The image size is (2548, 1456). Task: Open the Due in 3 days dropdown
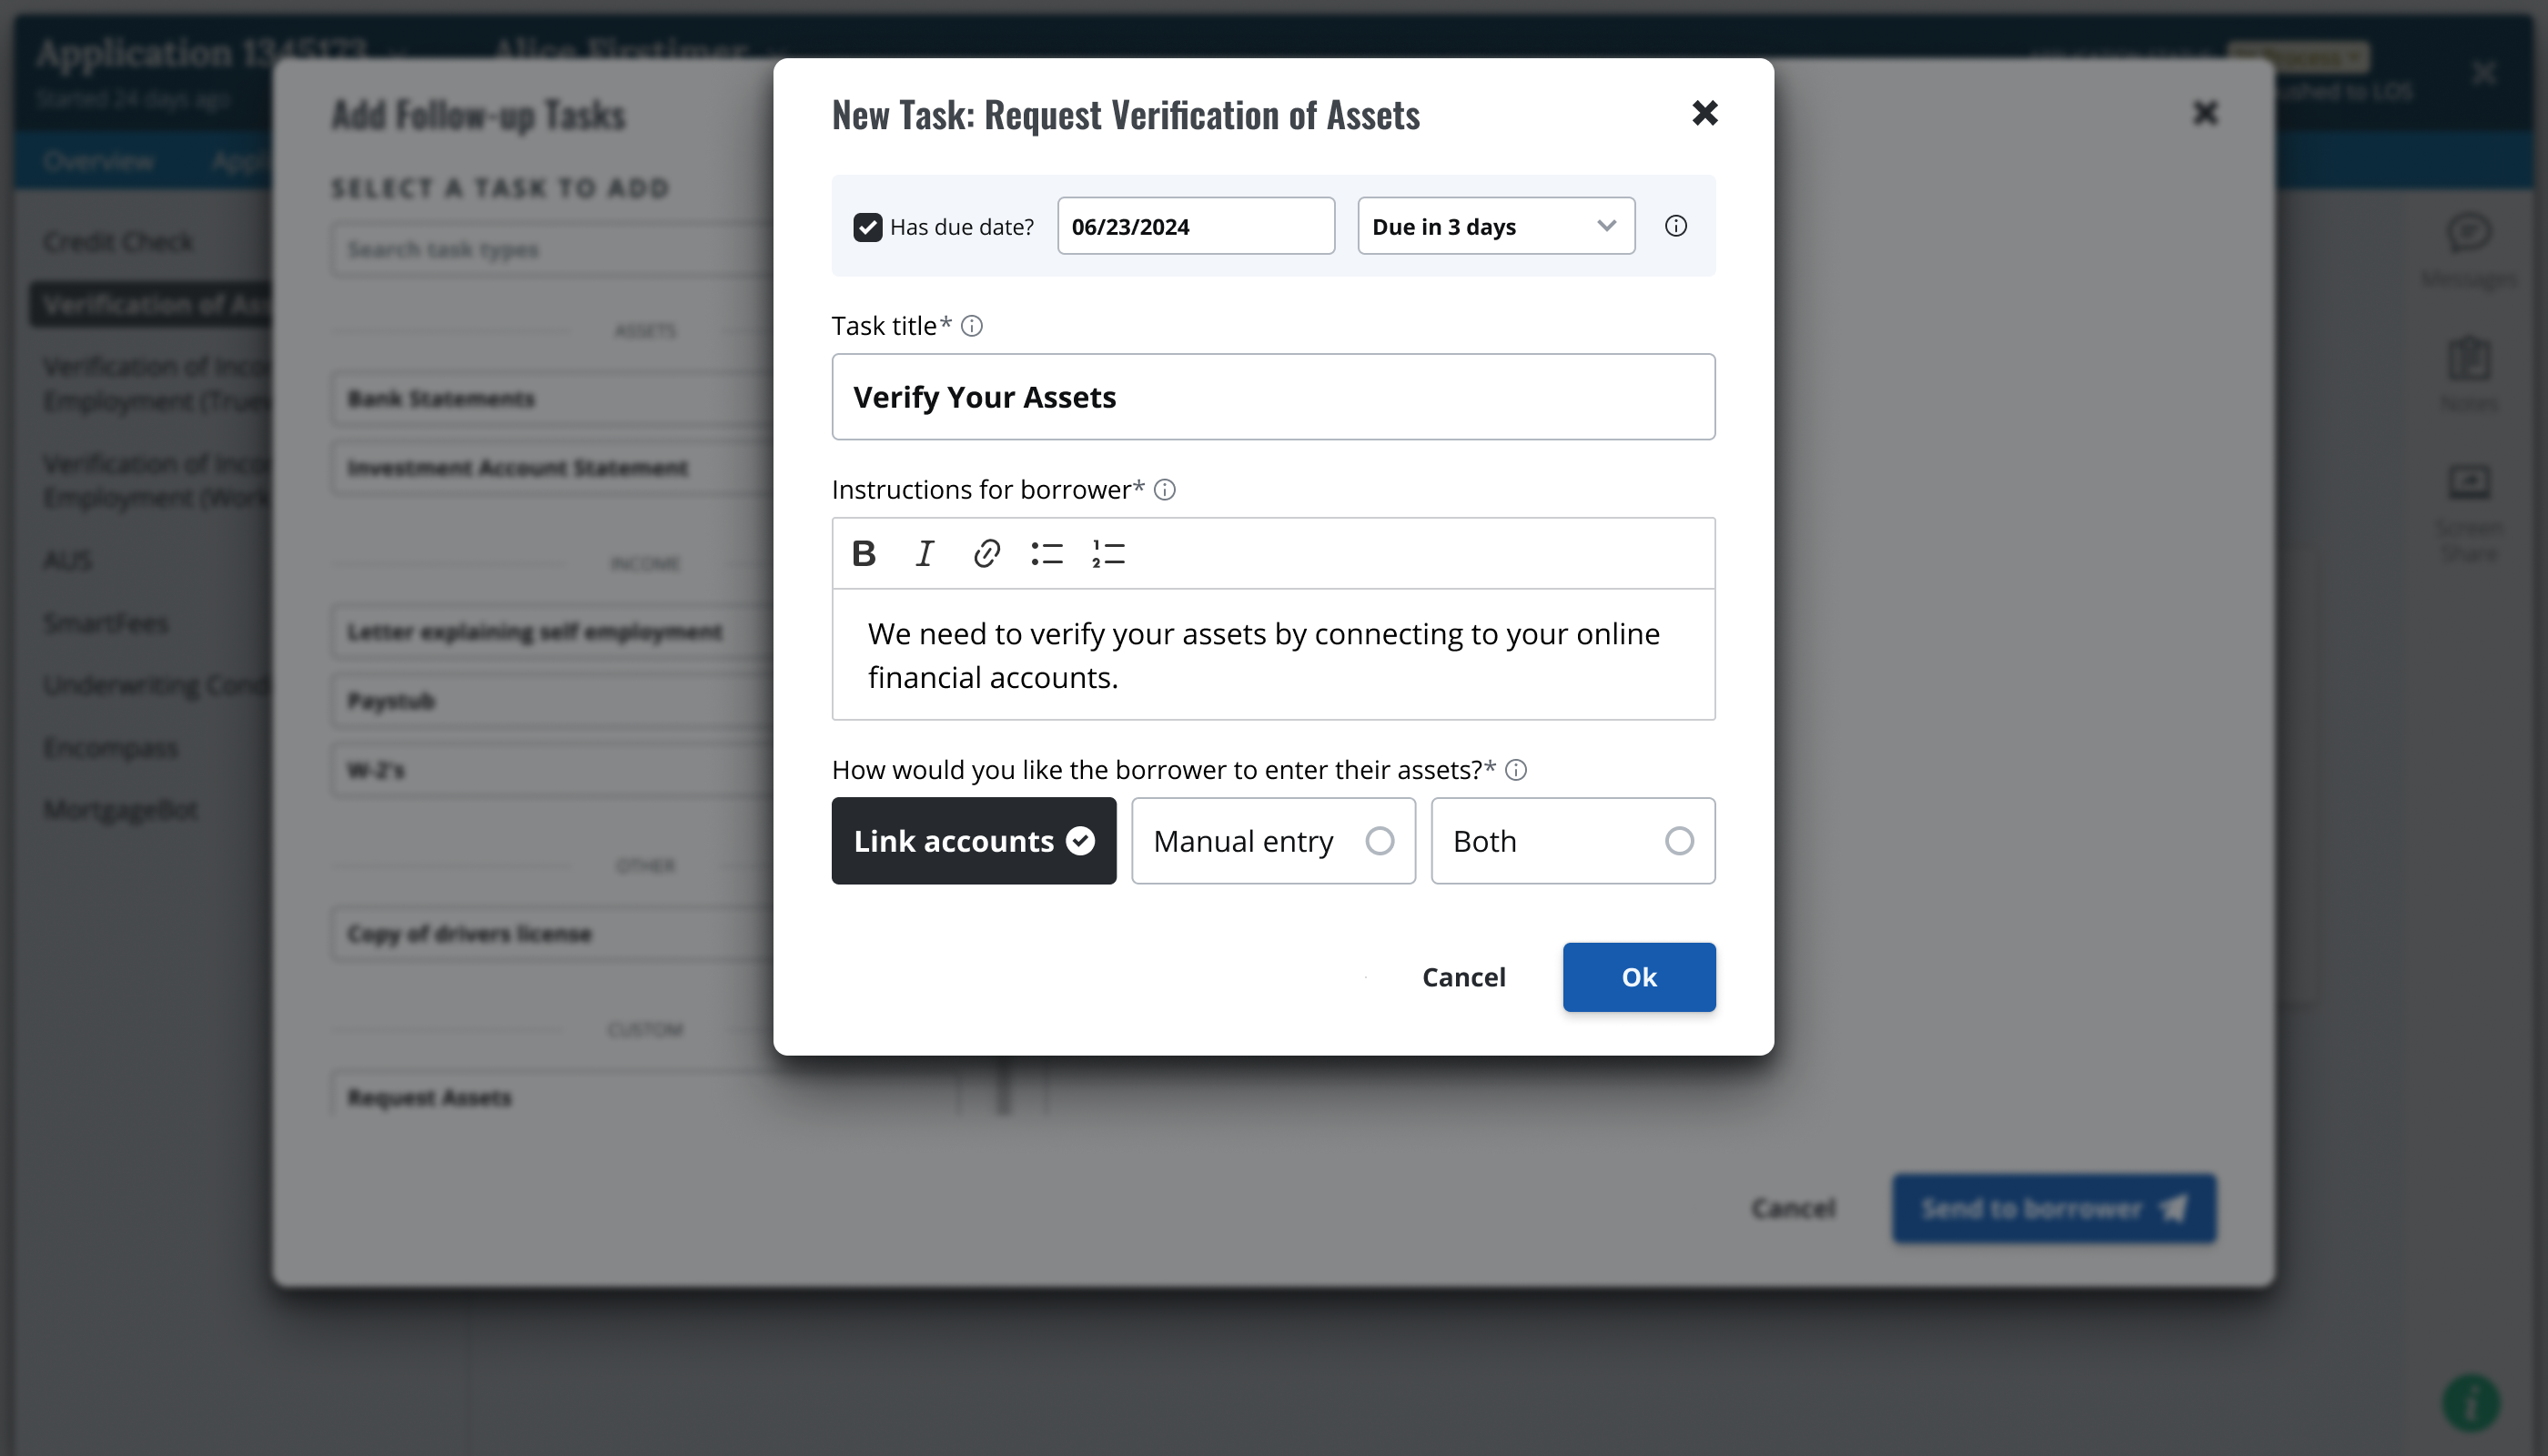tap(1495, 226)
